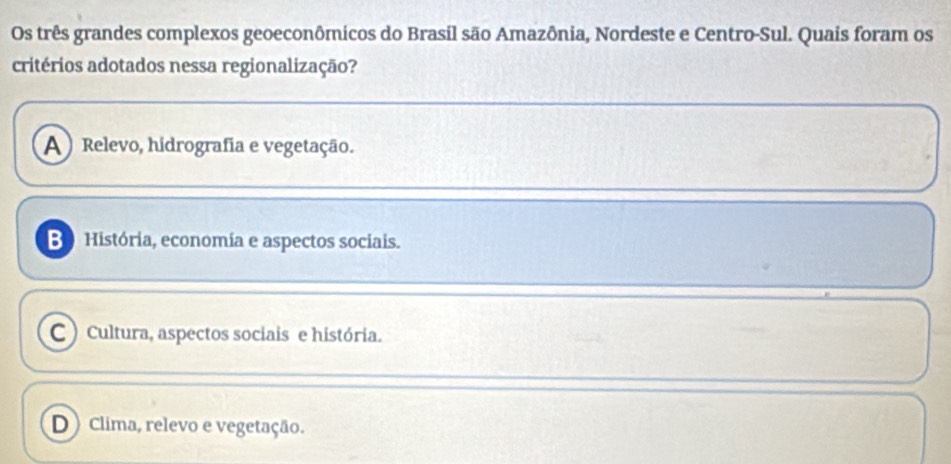This screenshot has width=951, height=464.
Task: Click the circular "A" letter badge
Action: tap(49, 145)
